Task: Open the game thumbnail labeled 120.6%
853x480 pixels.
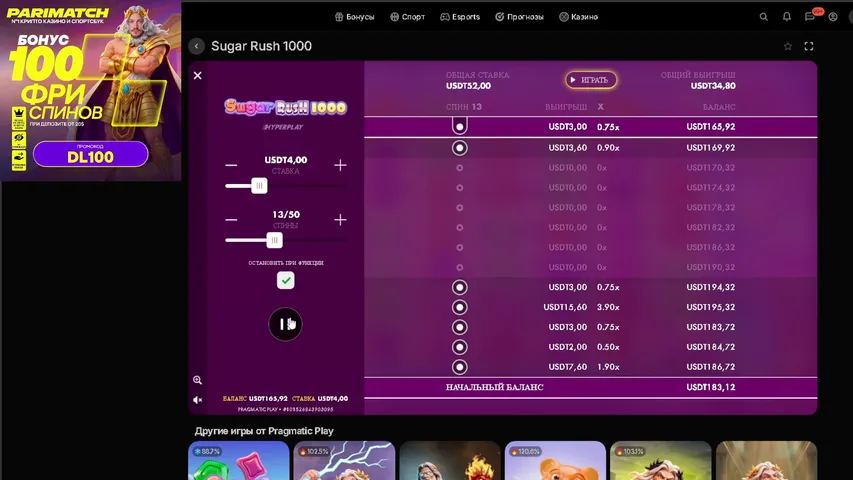Action: [555, 460]
